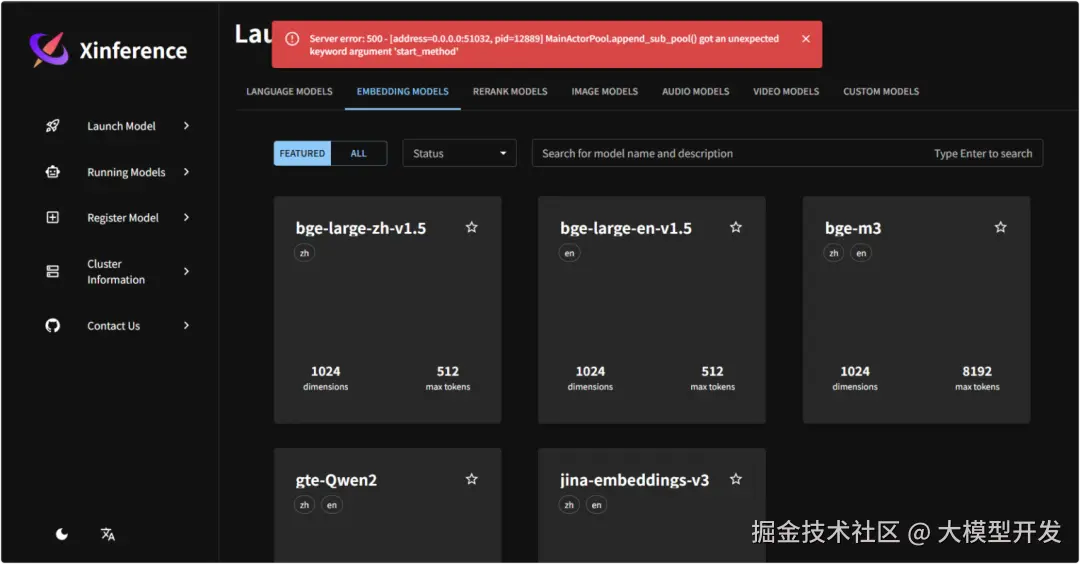Viewport: 1080px width, 564px height.
Task: Select the Featured filter button
Action: 302,154
